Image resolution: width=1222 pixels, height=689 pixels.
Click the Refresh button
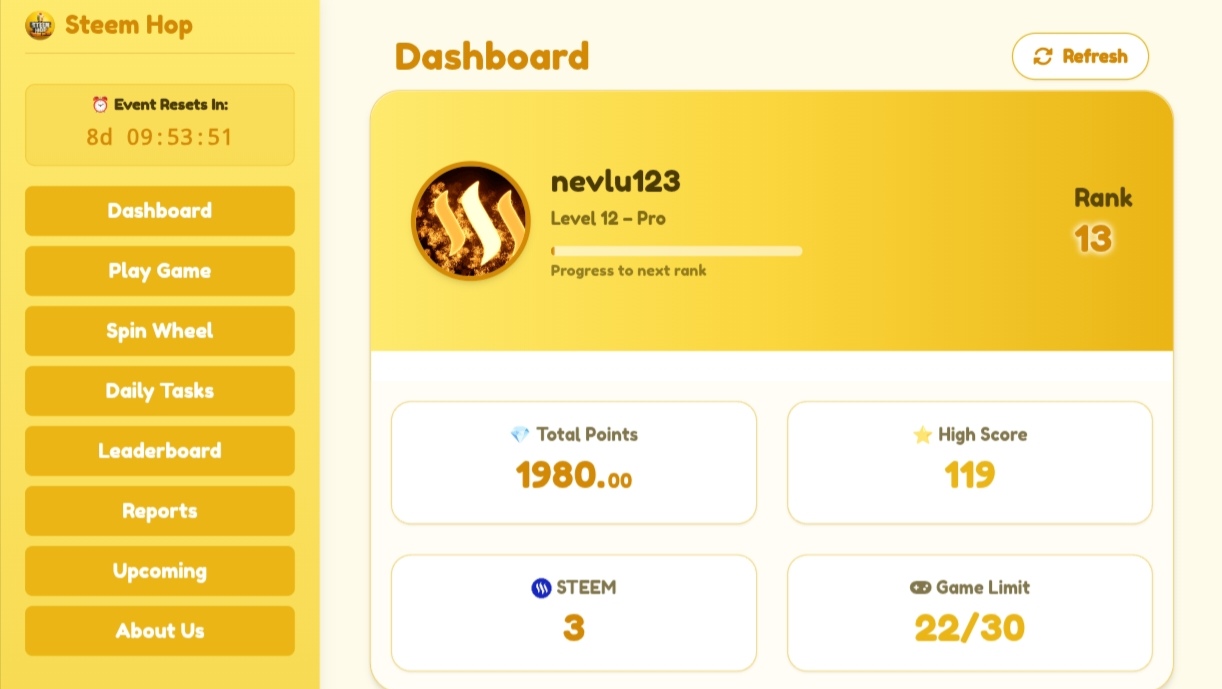tap(1080, 56)
